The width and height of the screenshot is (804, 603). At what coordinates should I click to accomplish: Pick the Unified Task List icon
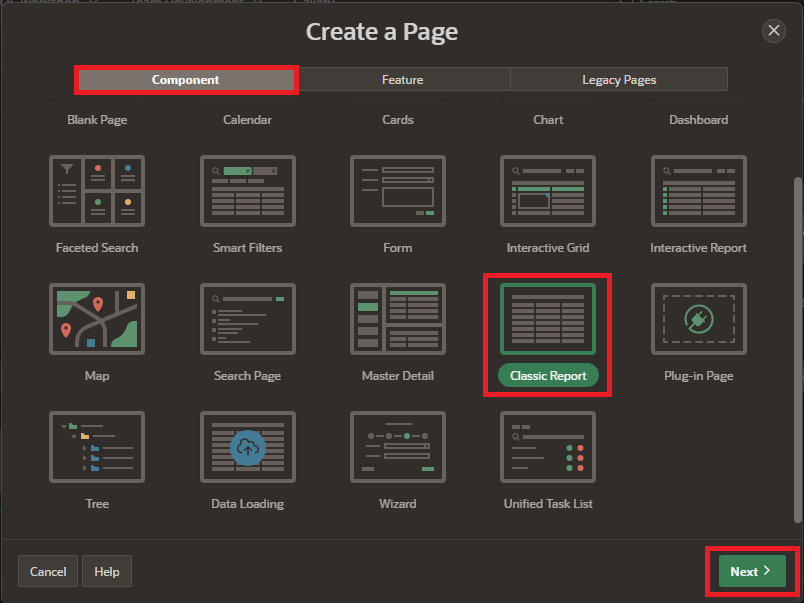[548, 447]
